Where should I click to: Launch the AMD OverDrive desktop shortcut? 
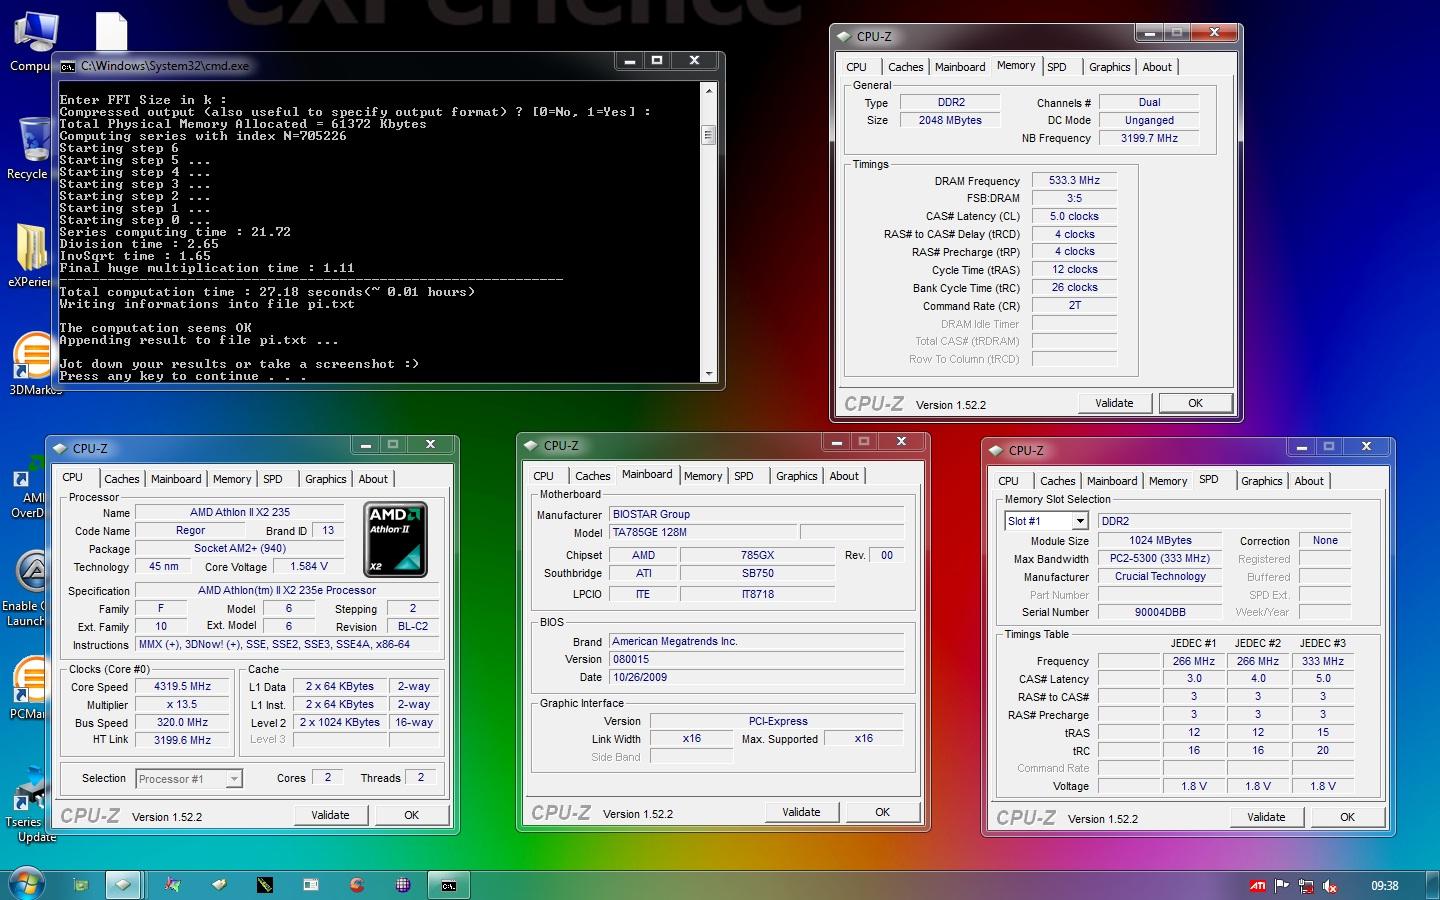pos(28,487)
